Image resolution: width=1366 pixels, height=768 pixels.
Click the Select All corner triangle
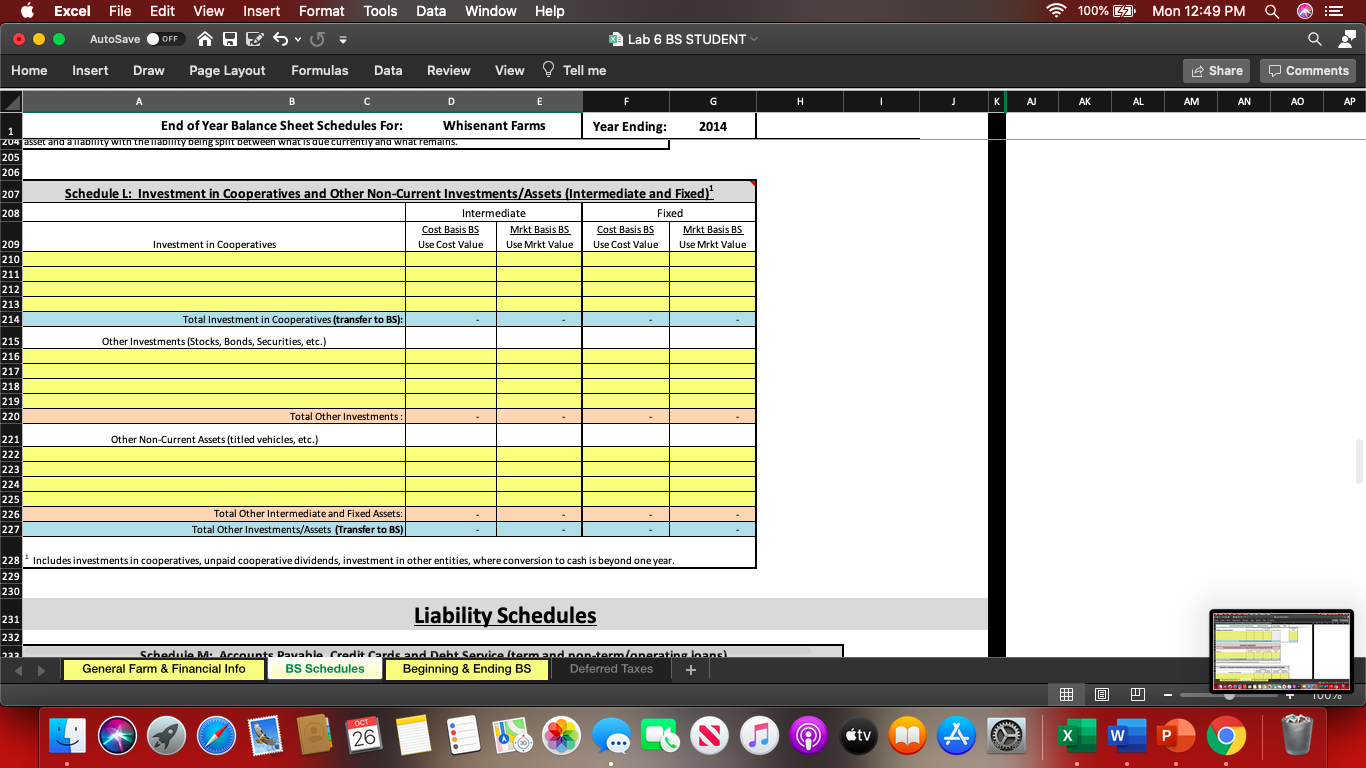(x=11, y=101)
